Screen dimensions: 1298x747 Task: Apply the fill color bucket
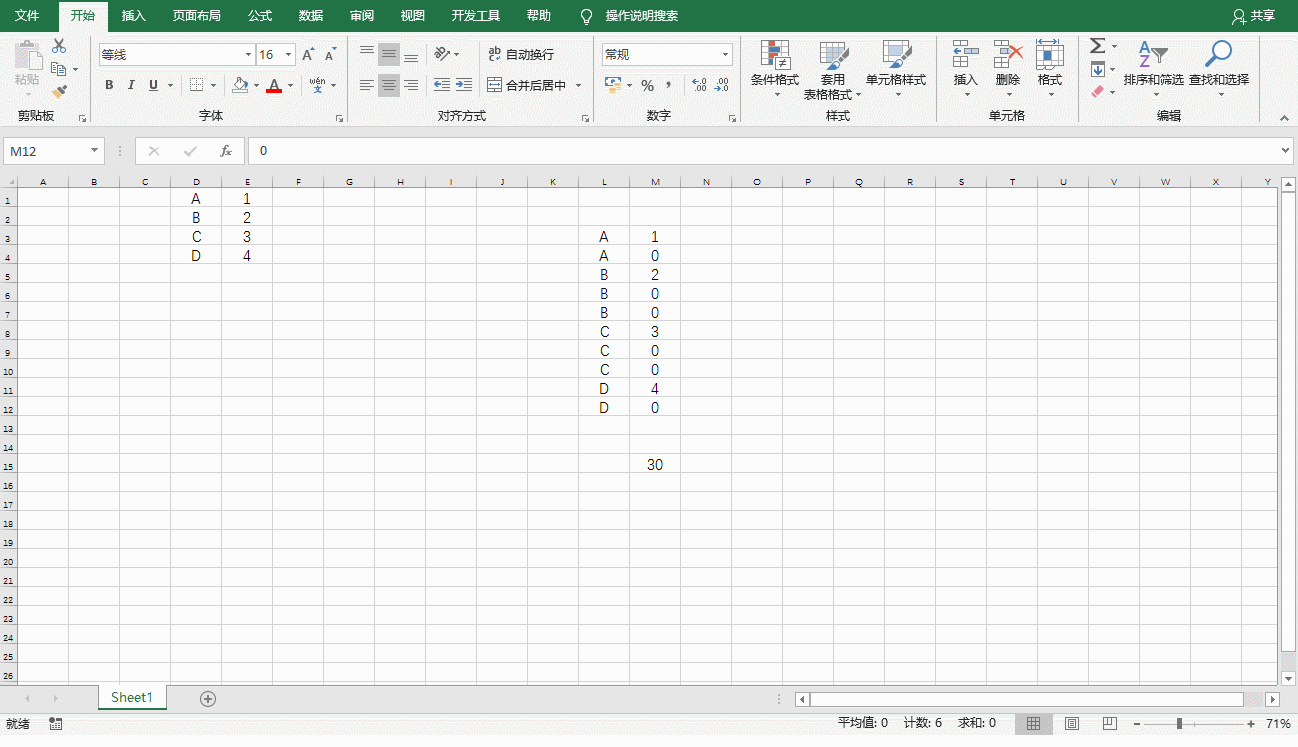pyautogui.click(x=240, y=85)
